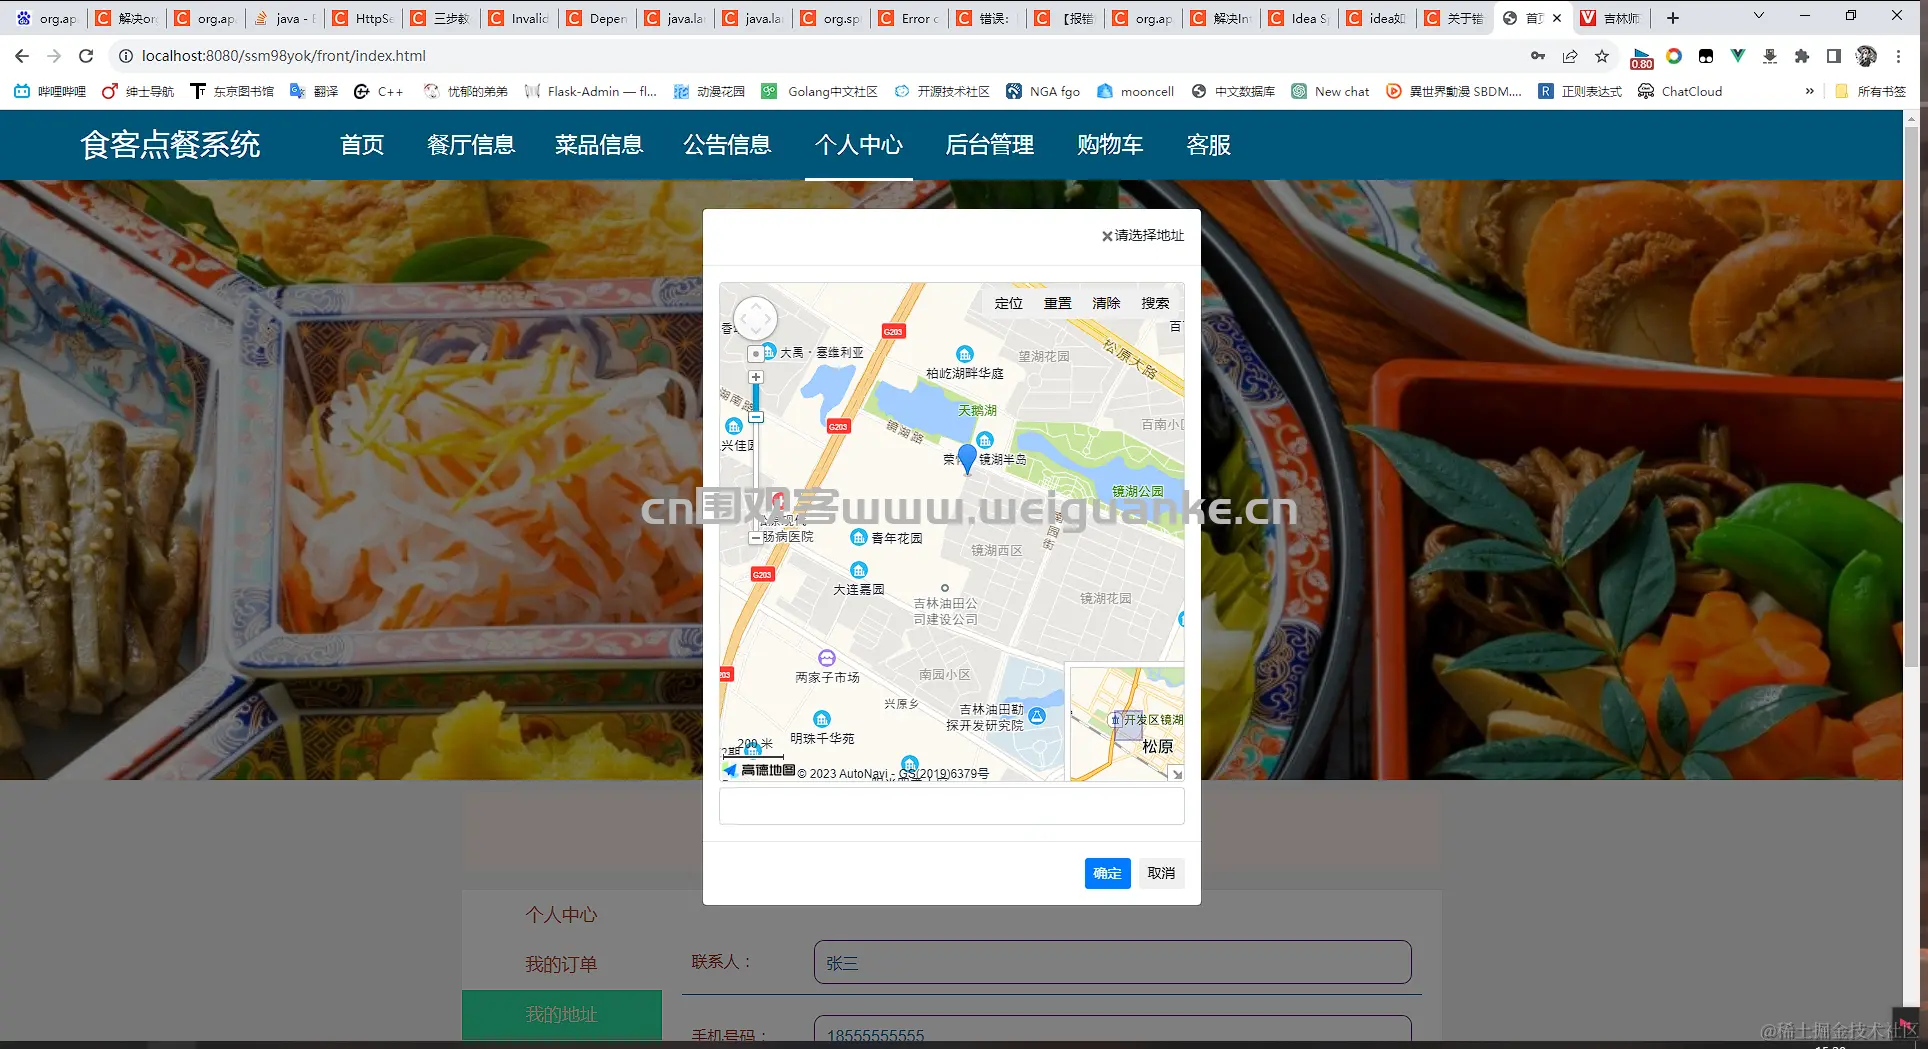Open the 所有书签 bookmarks folder
The image size is (1928, 1049).
click(1871, 91)
